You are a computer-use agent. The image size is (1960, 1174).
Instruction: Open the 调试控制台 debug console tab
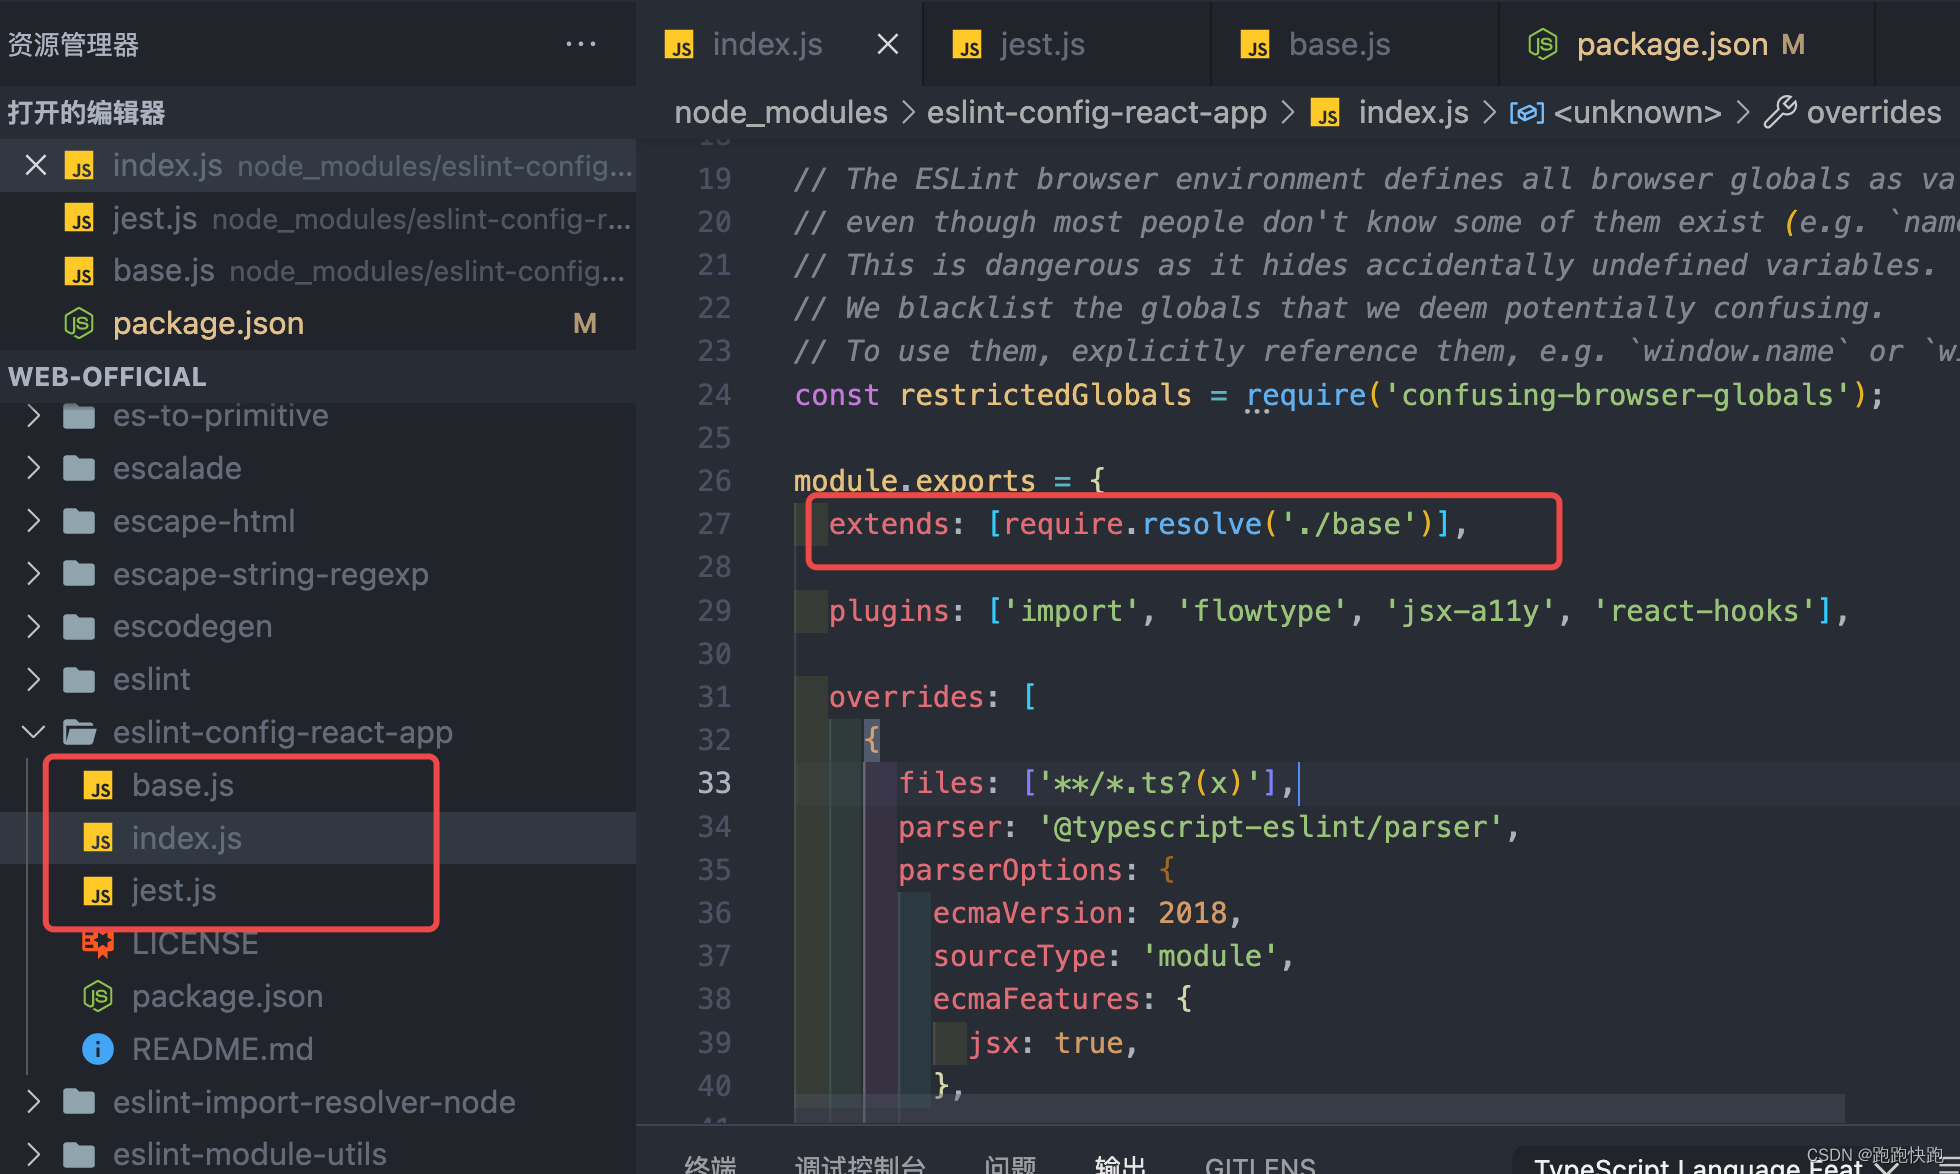[860, 1164]
